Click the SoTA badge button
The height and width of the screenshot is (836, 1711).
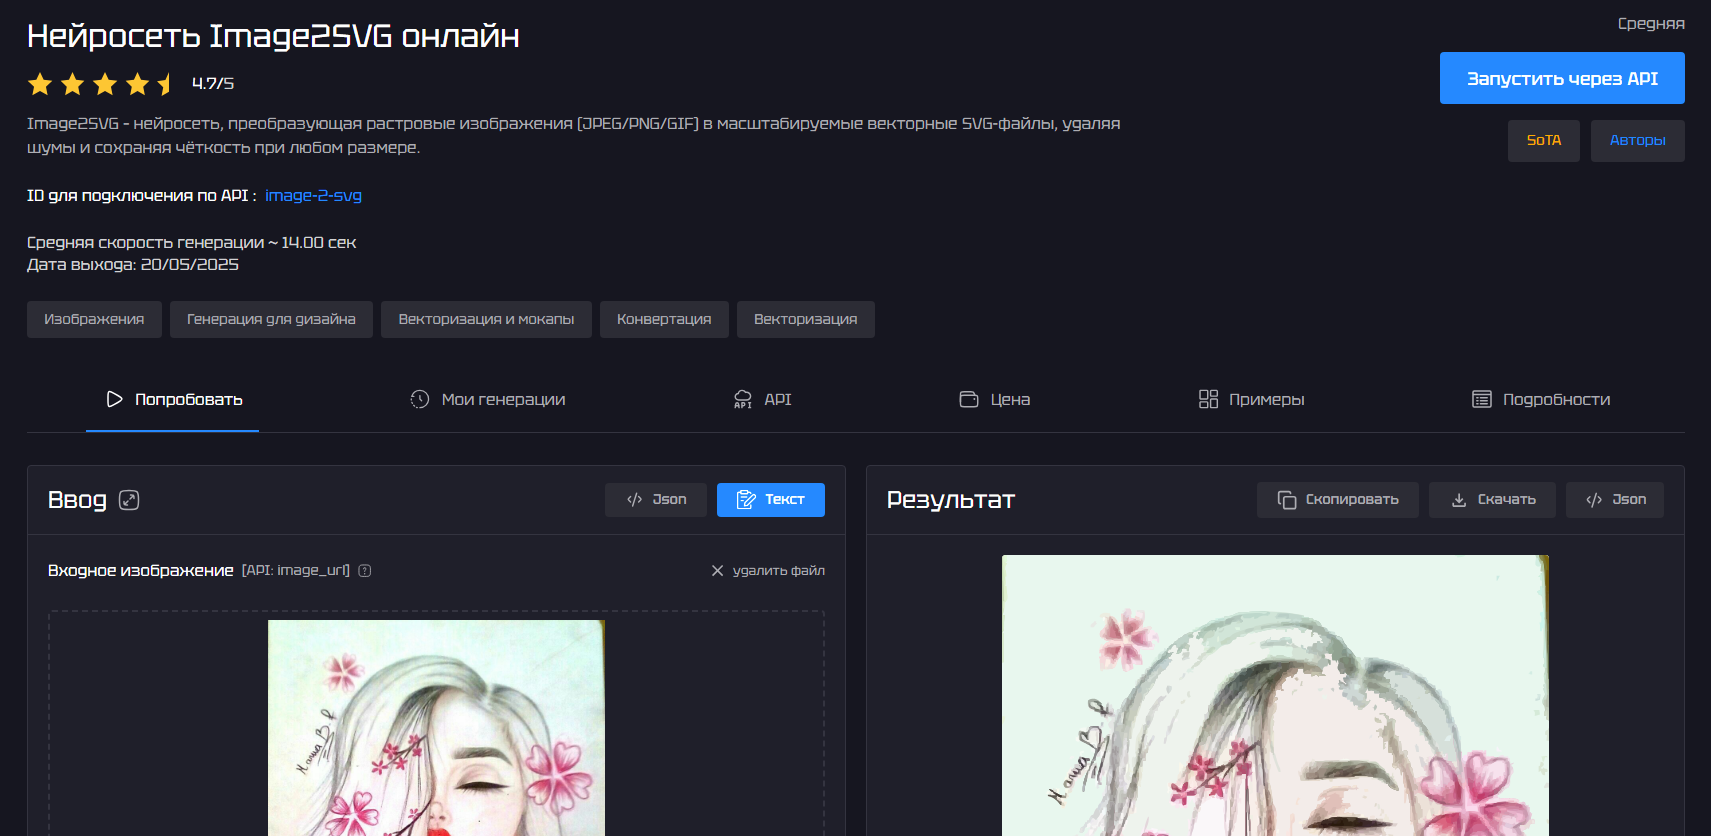pos(1543,141)
